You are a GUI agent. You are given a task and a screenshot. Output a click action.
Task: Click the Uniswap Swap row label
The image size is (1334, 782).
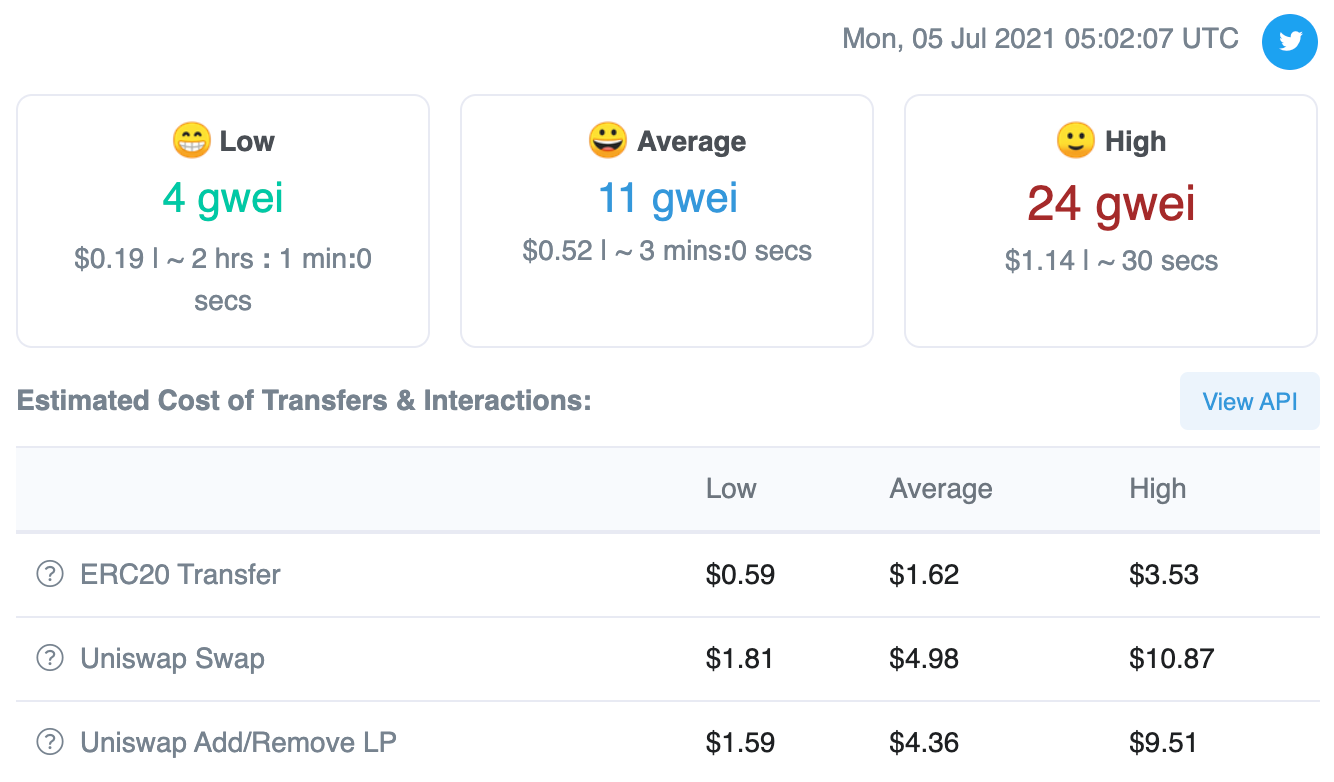(x=173, y=659)
